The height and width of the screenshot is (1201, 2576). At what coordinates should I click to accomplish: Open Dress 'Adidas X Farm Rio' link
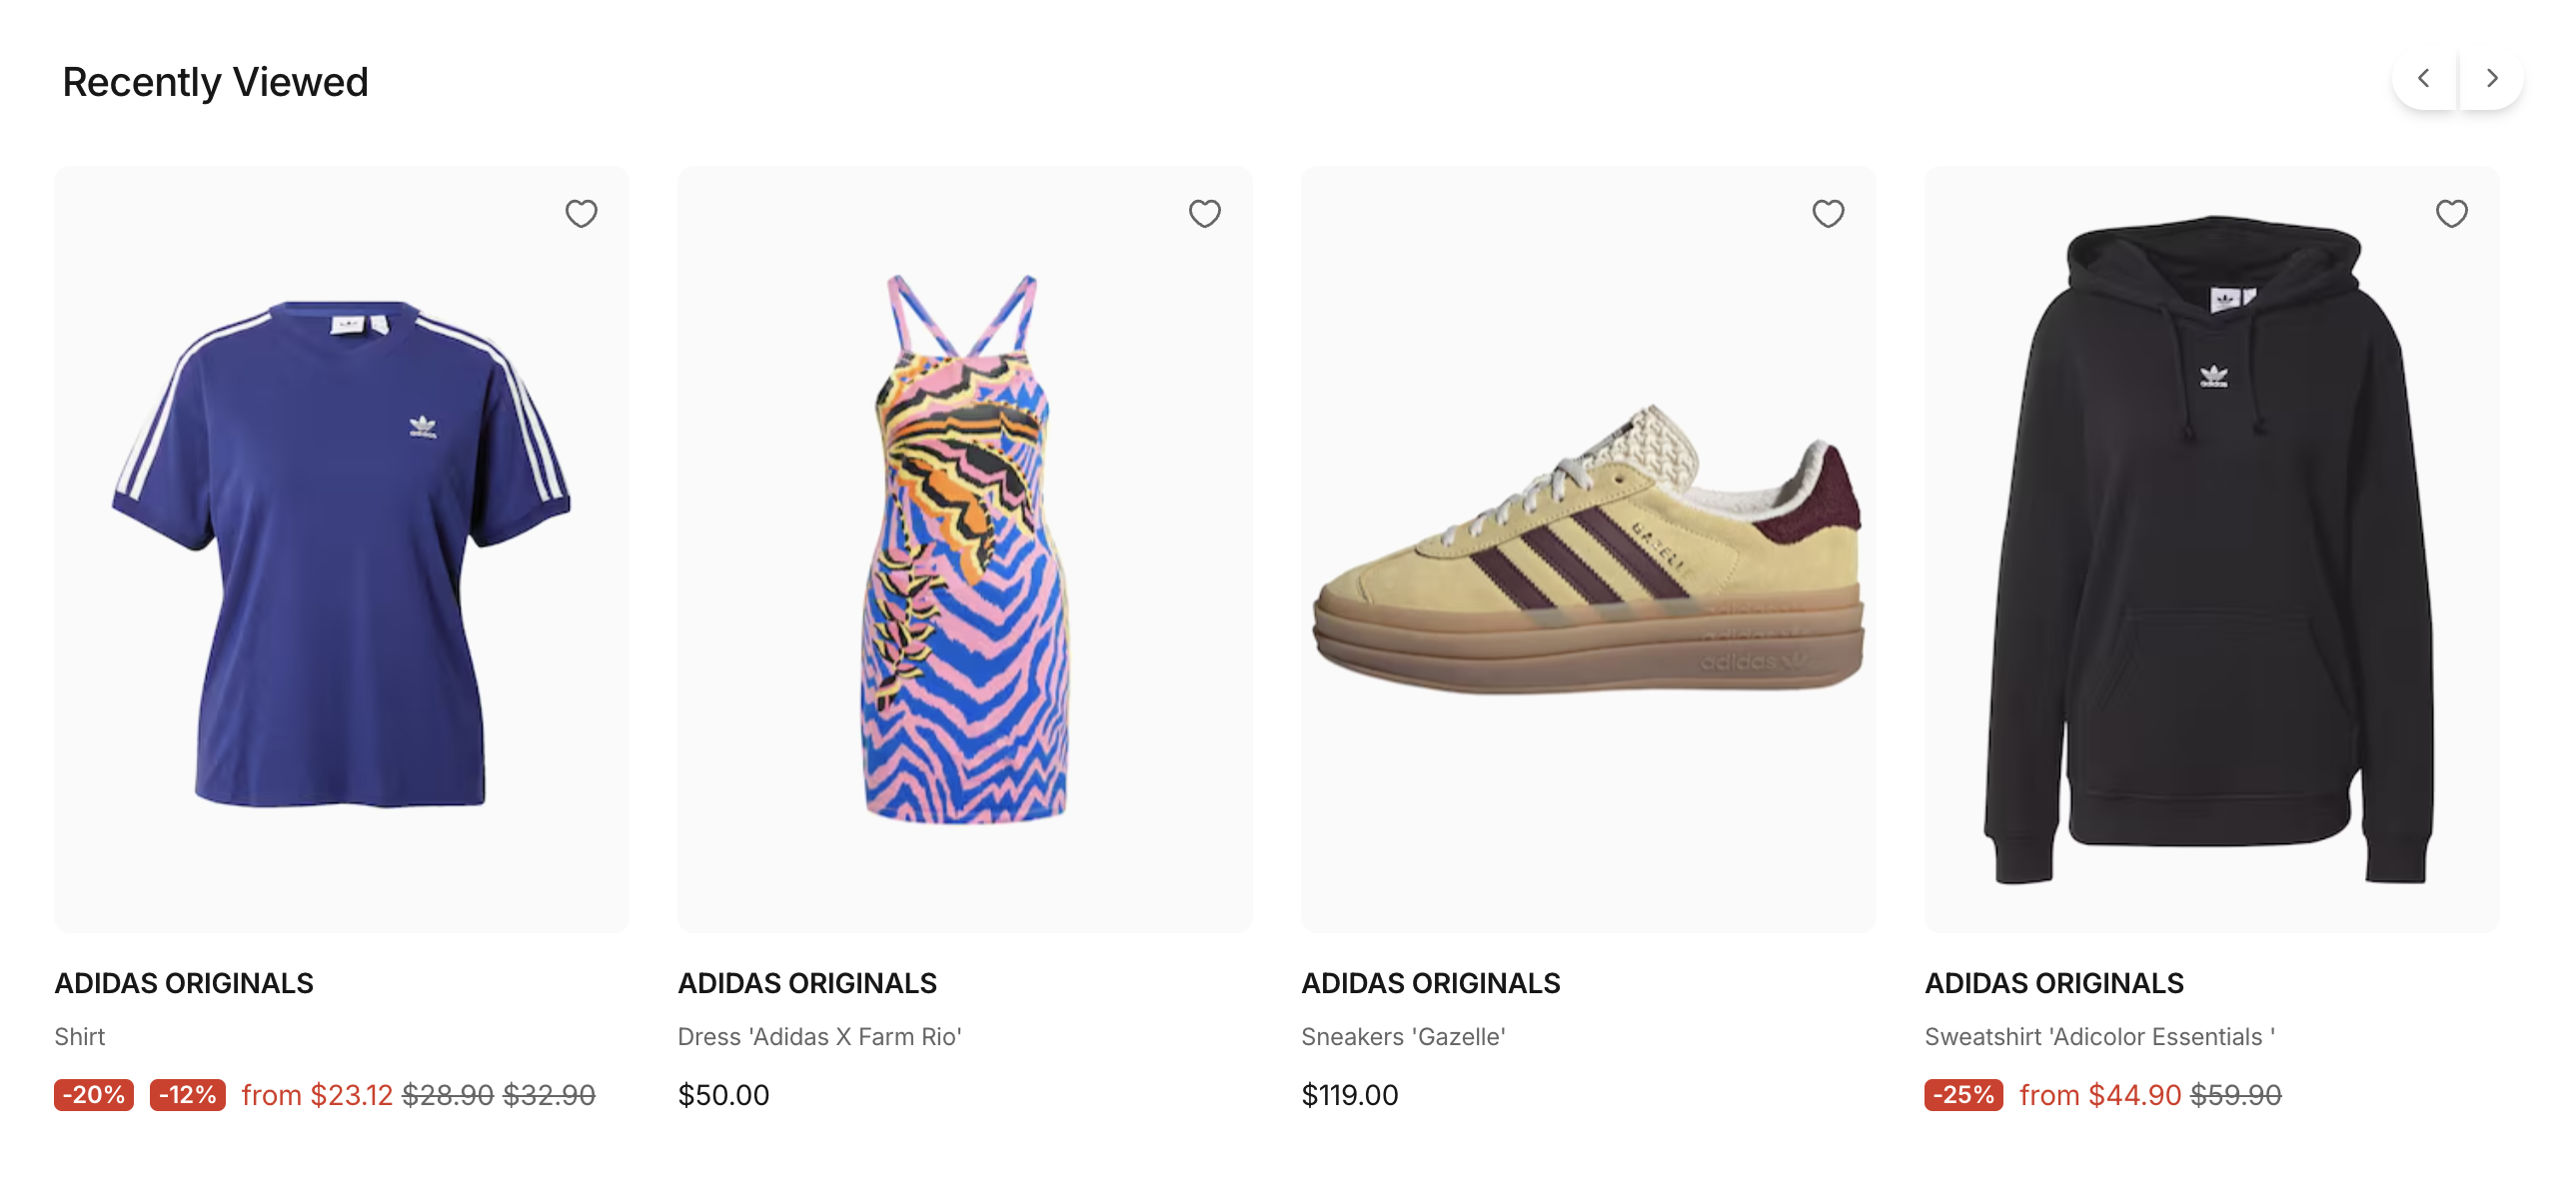(819, 1037)
